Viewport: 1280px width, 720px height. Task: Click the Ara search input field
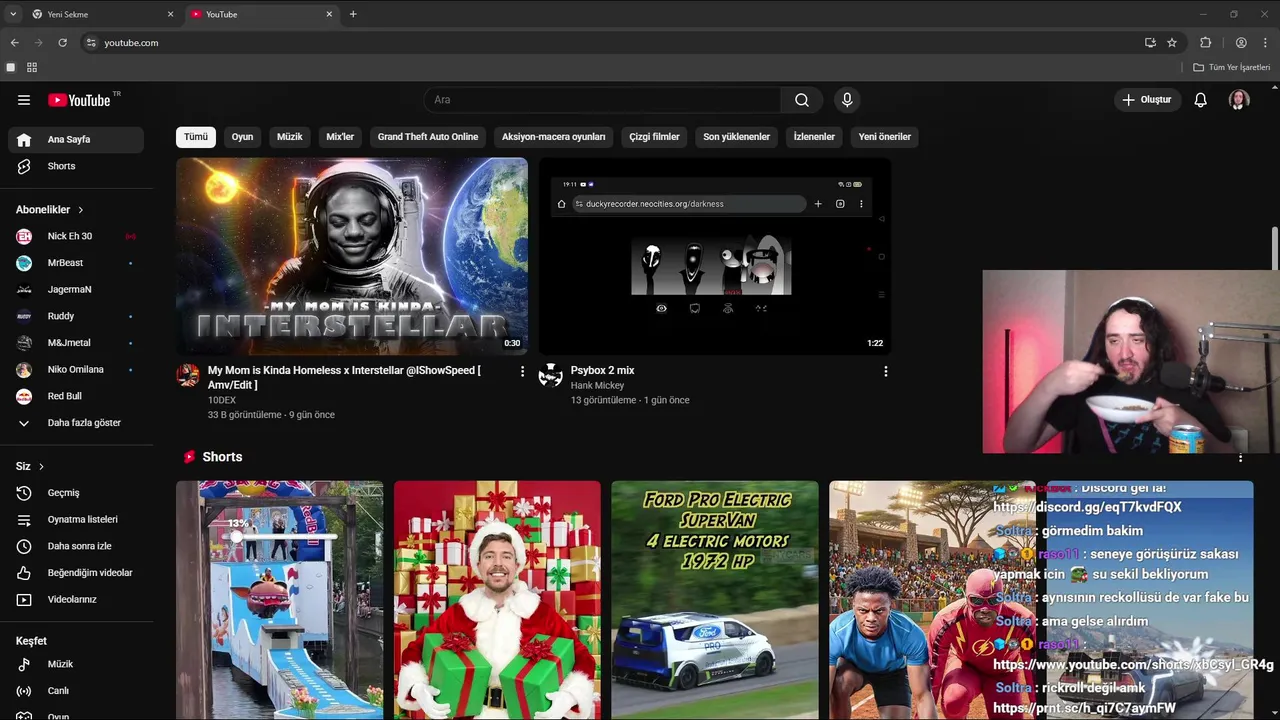click(x=603, y=100)
